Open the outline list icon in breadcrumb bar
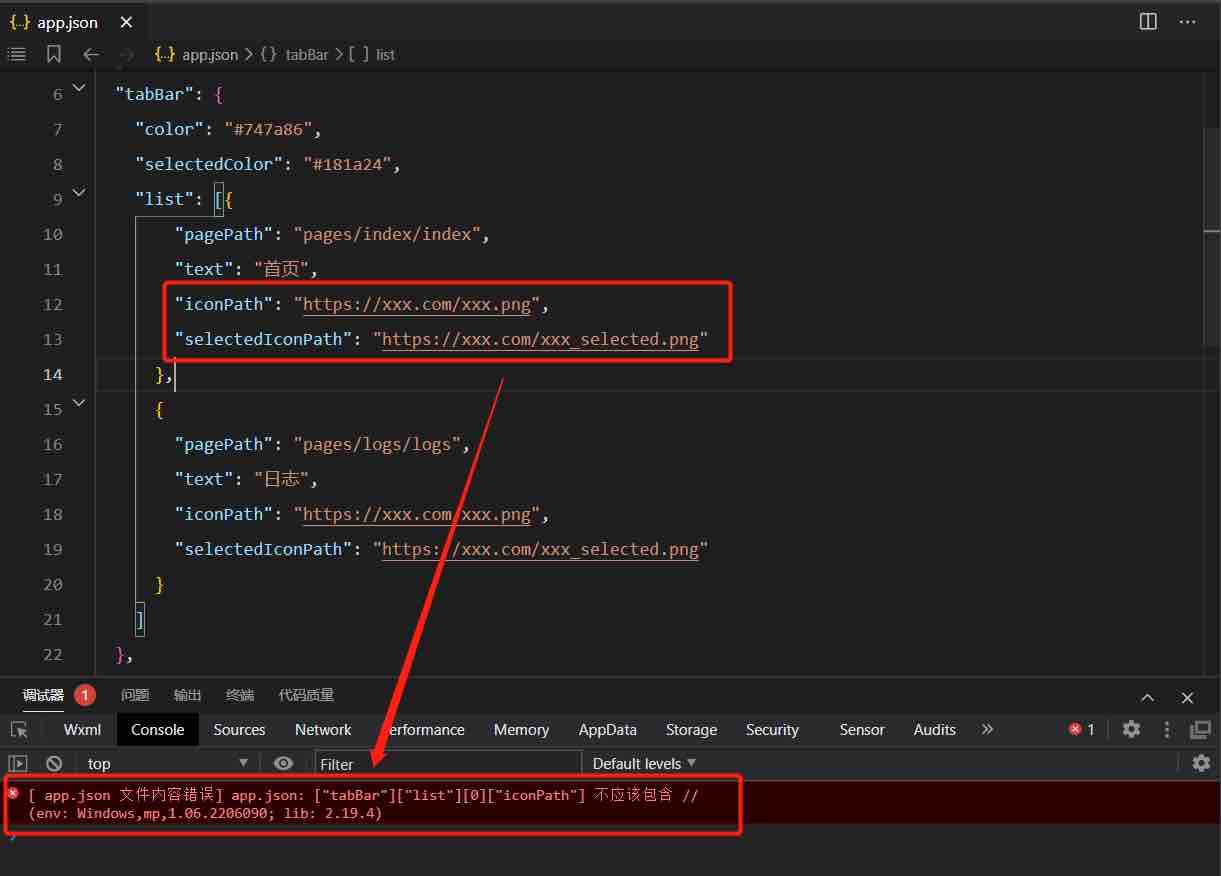This screenshot has height=876, width=1221. tap(17, 54)
